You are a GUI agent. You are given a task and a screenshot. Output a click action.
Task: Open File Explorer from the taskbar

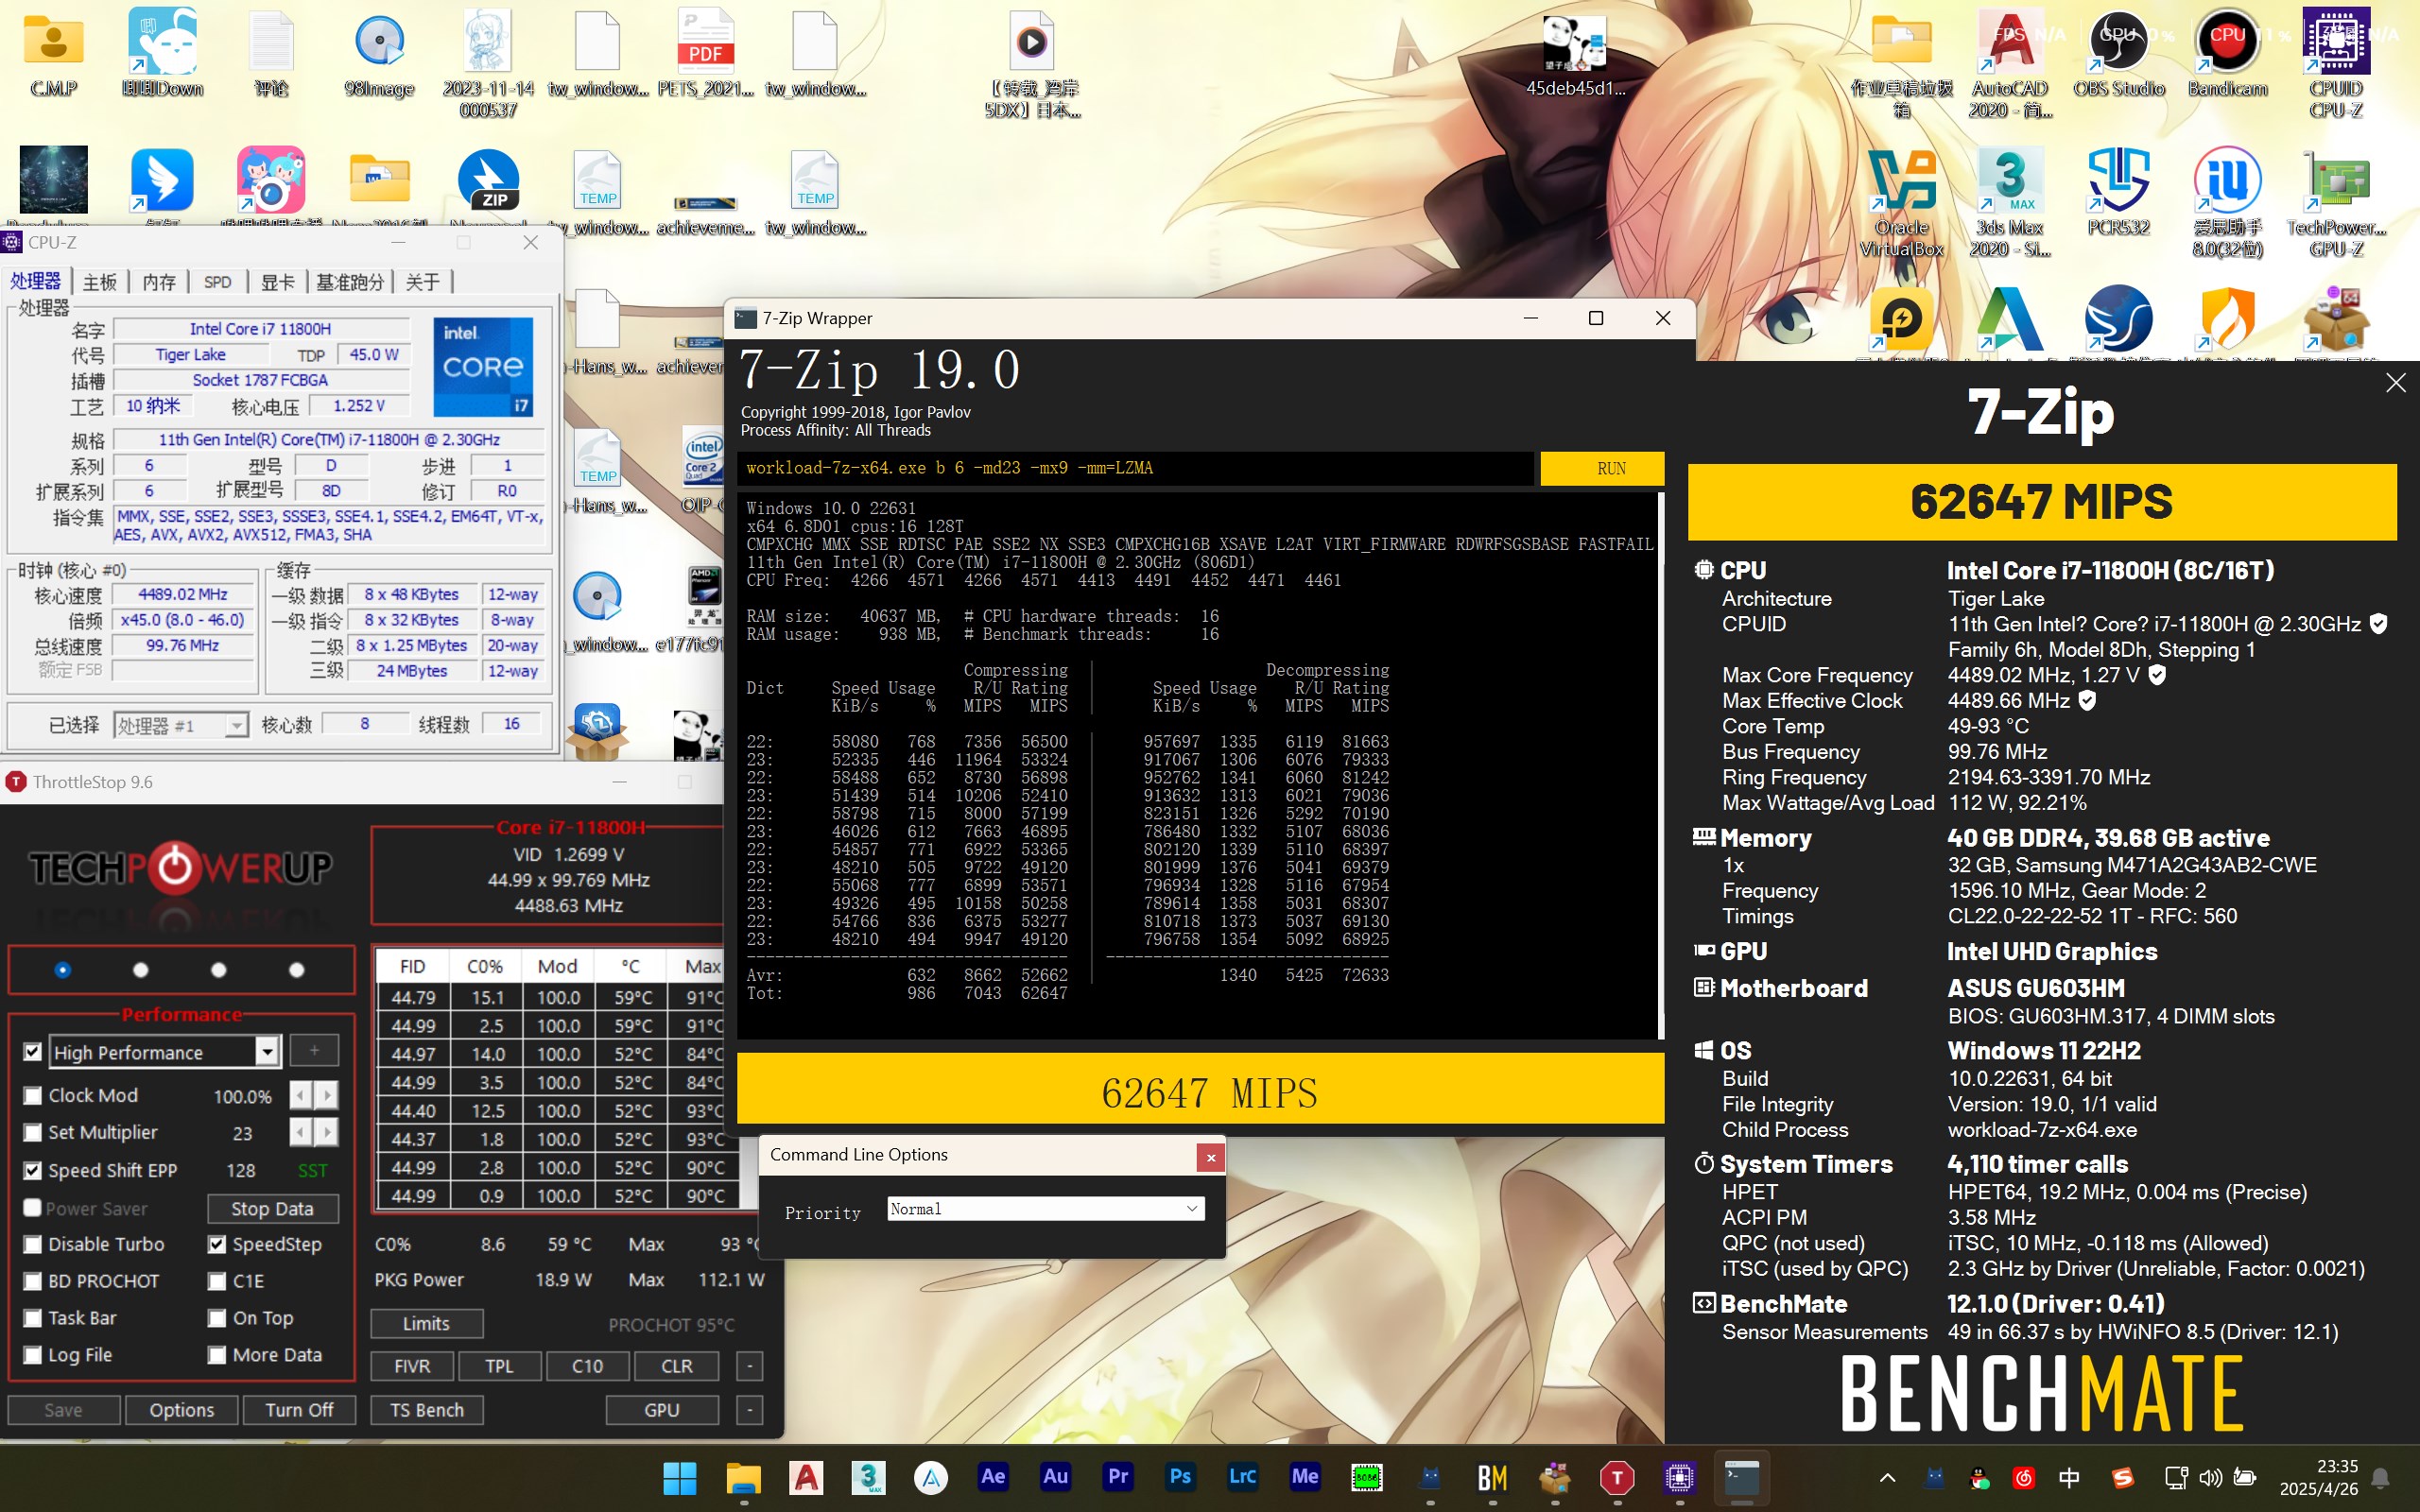tap(743, 1477)
